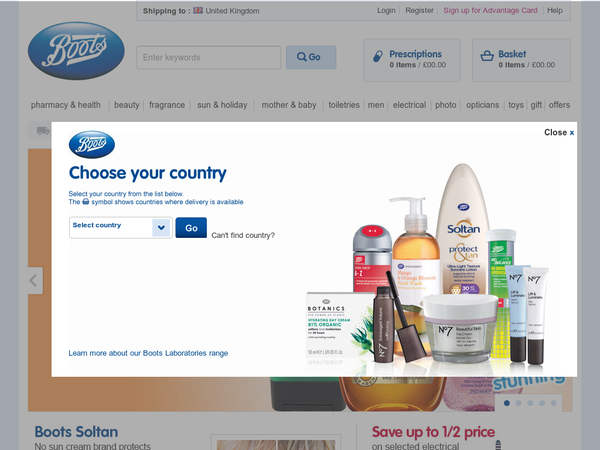Click Sign up for Advantage Card link
The width and height of the screenshot is (600, 450).
point(490,10)
